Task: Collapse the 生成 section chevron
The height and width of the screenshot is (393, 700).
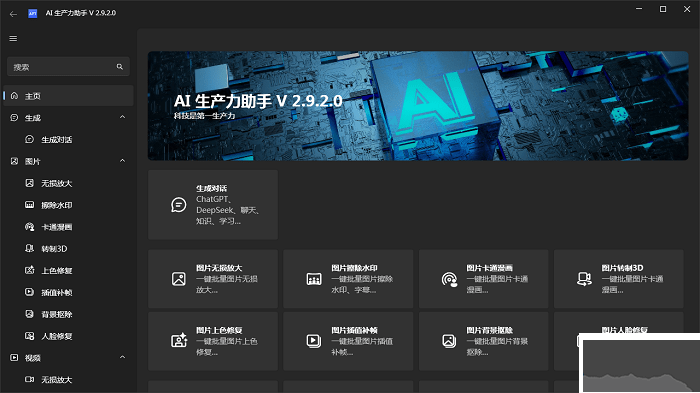Action: pos(122,117)
